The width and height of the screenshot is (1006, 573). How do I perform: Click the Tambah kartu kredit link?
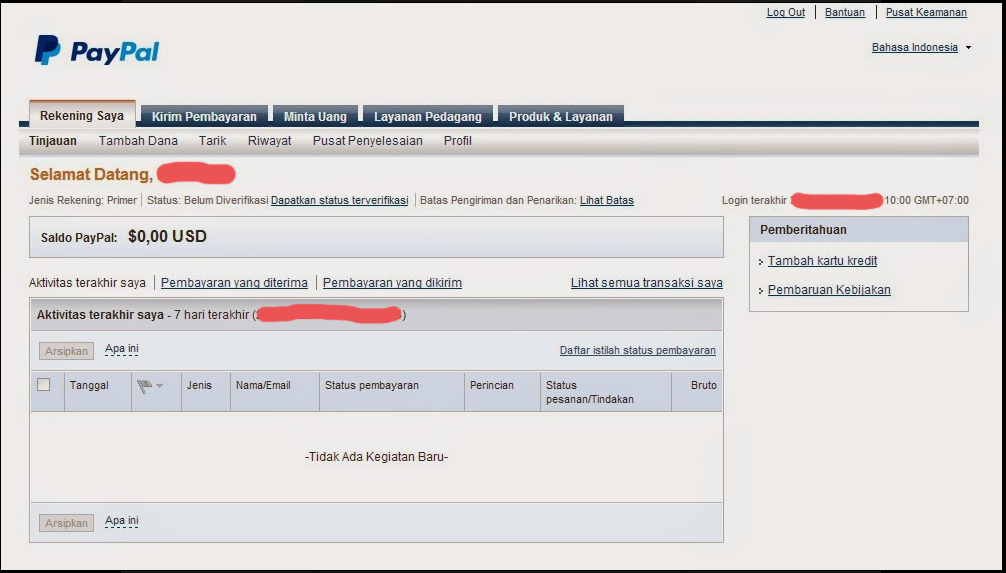pos(823,261)
